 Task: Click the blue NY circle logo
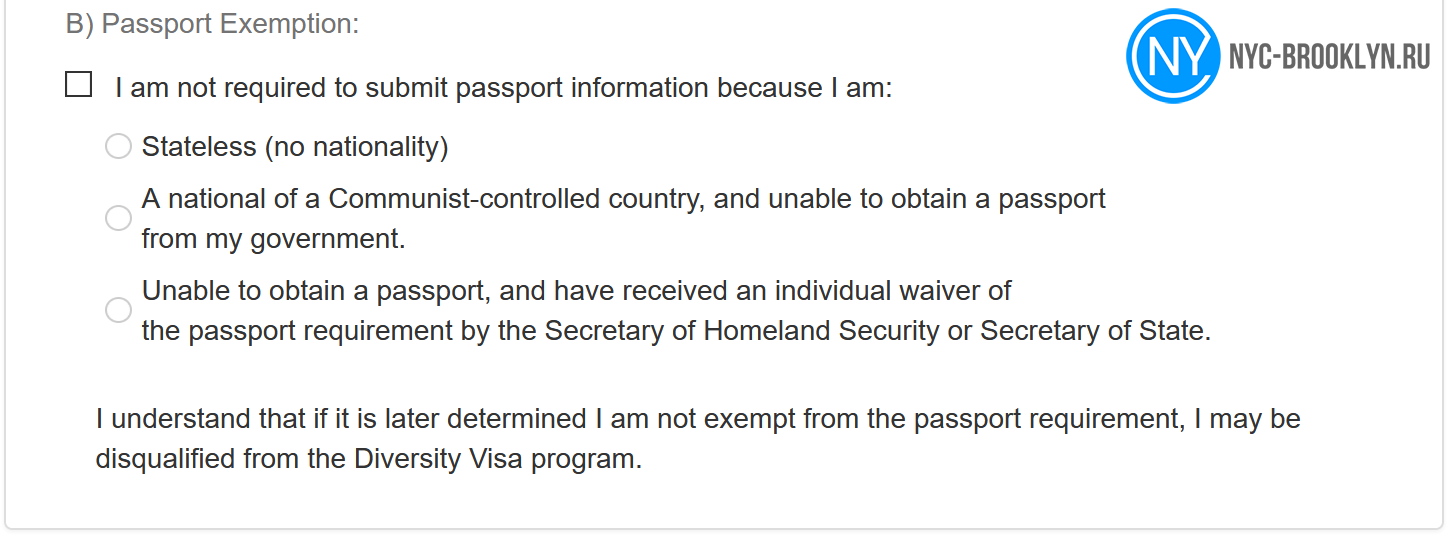(1174, 56)
